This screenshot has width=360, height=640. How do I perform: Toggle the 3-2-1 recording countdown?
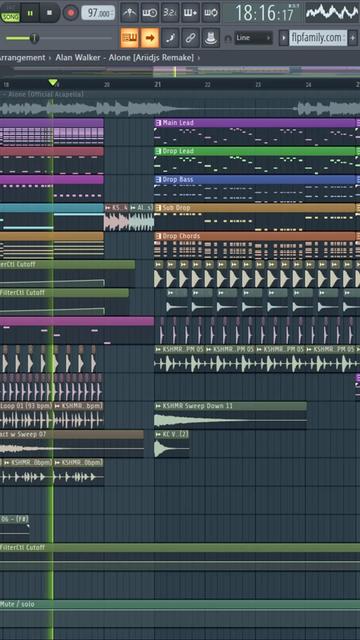click(x=170, y=13)
